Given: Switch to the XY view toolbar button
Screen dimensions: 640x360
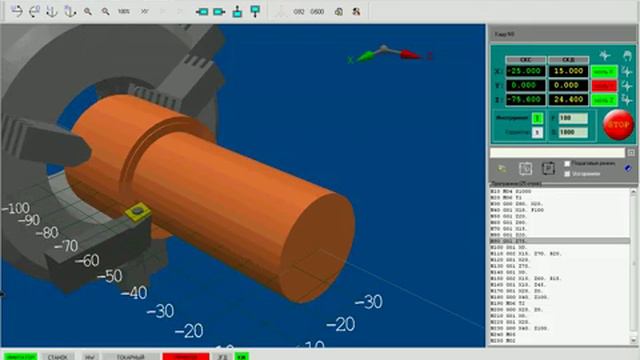Looking at the screenshot, I should click(144, 12).
